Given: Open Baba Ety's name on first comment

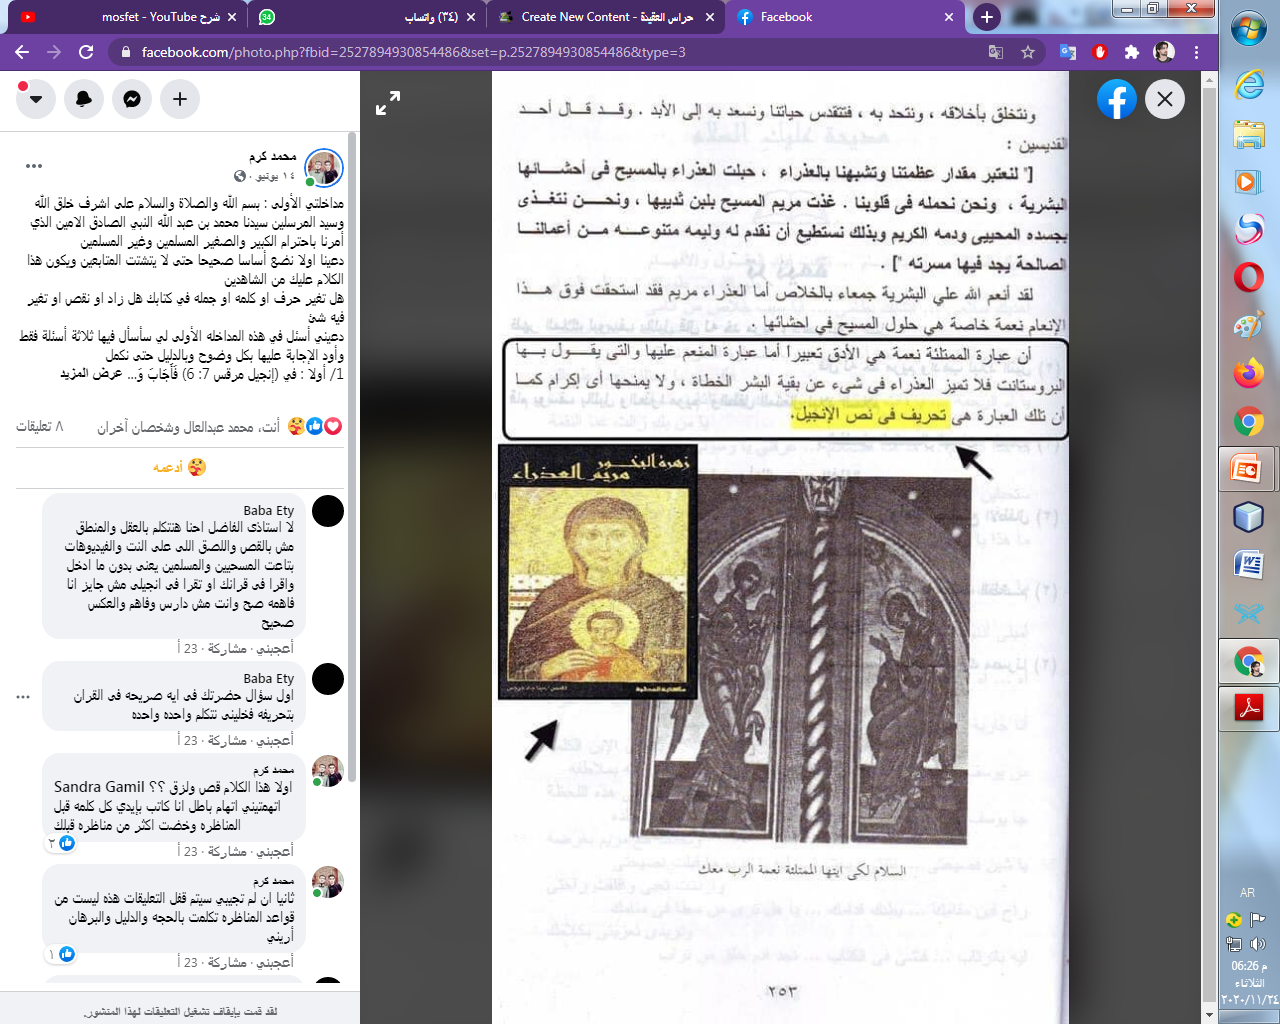Looking at the screenshot, I should tap(269, 510).
